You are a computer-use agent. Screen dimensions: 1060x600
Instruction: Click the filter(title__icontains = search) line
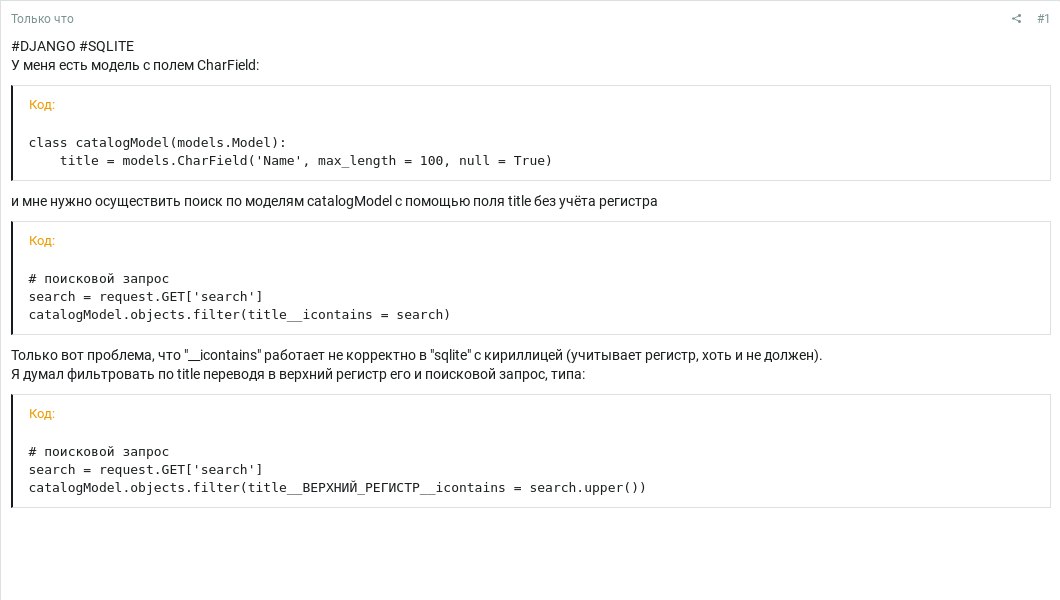pos(239,315)
